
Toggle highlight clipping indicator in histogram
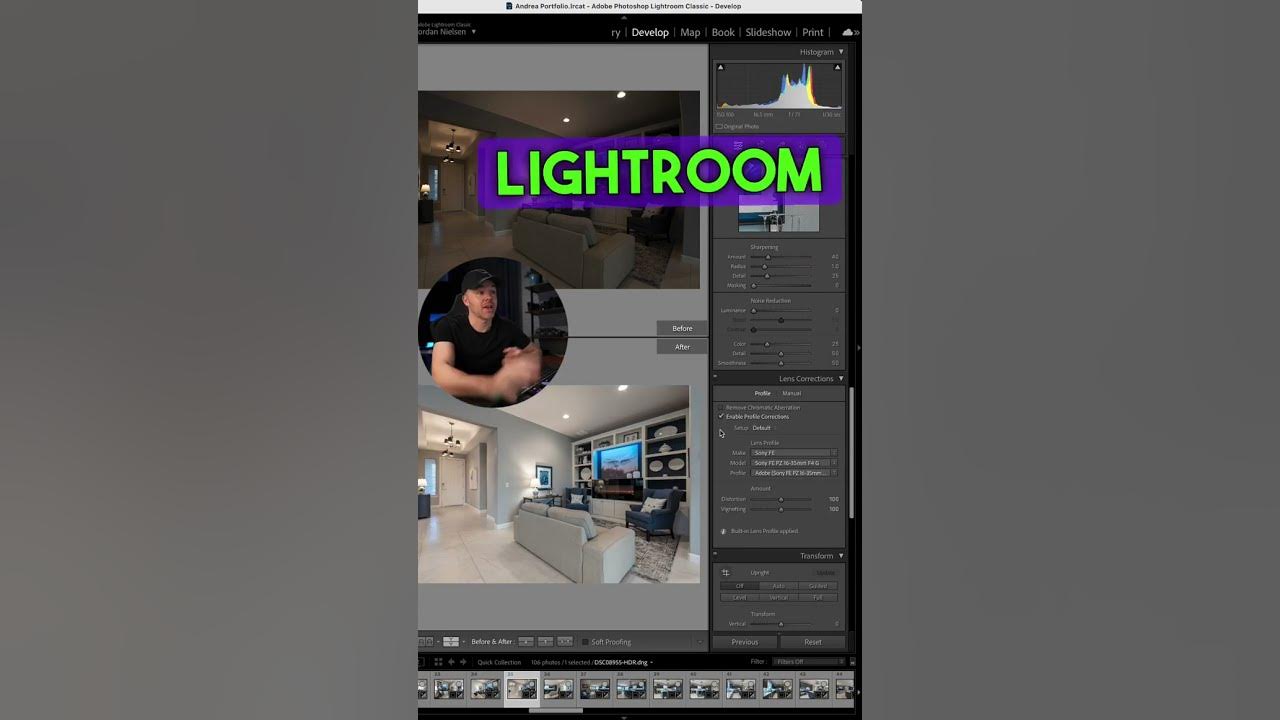coord(837,68)
